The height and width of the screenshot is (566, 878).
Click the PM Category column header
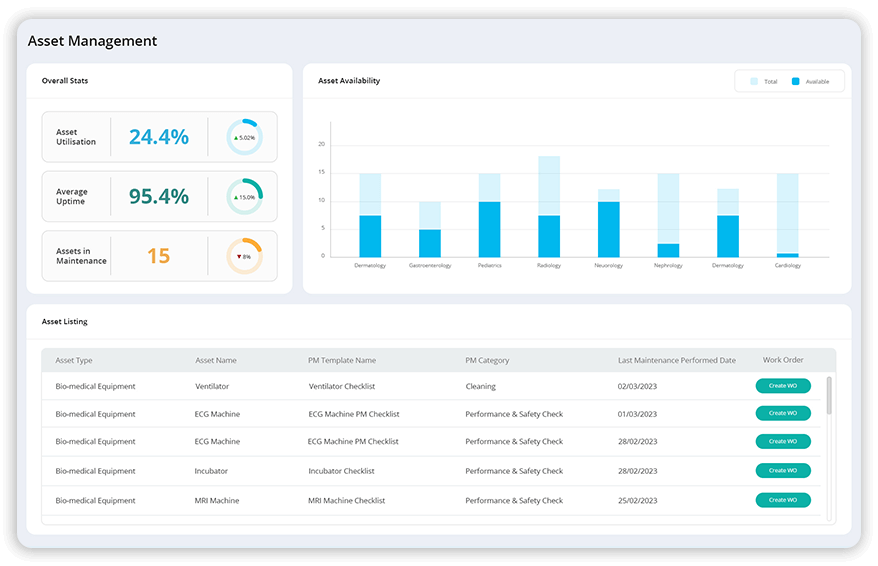487,360
